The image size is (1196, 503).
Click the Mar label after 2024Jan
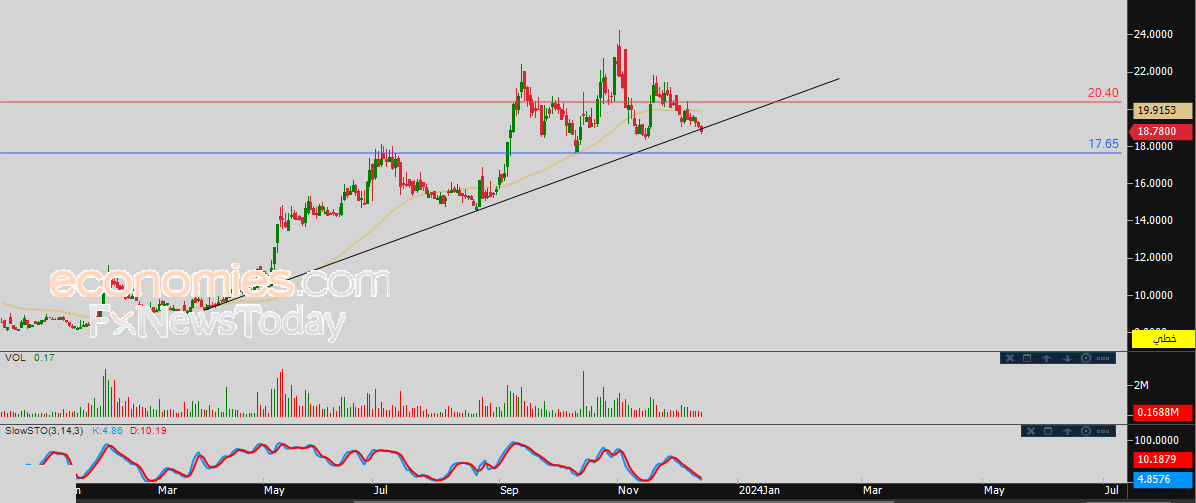(x=875, y=489)
